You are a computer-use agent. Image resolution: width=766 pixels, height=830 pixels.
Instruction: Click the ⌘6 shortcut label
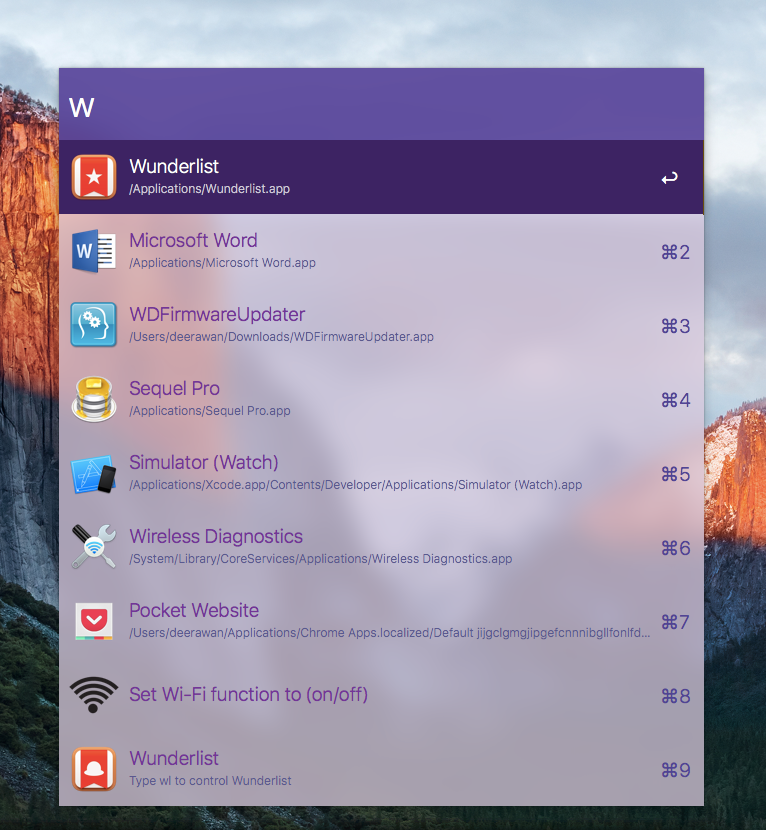click(675, 548)
